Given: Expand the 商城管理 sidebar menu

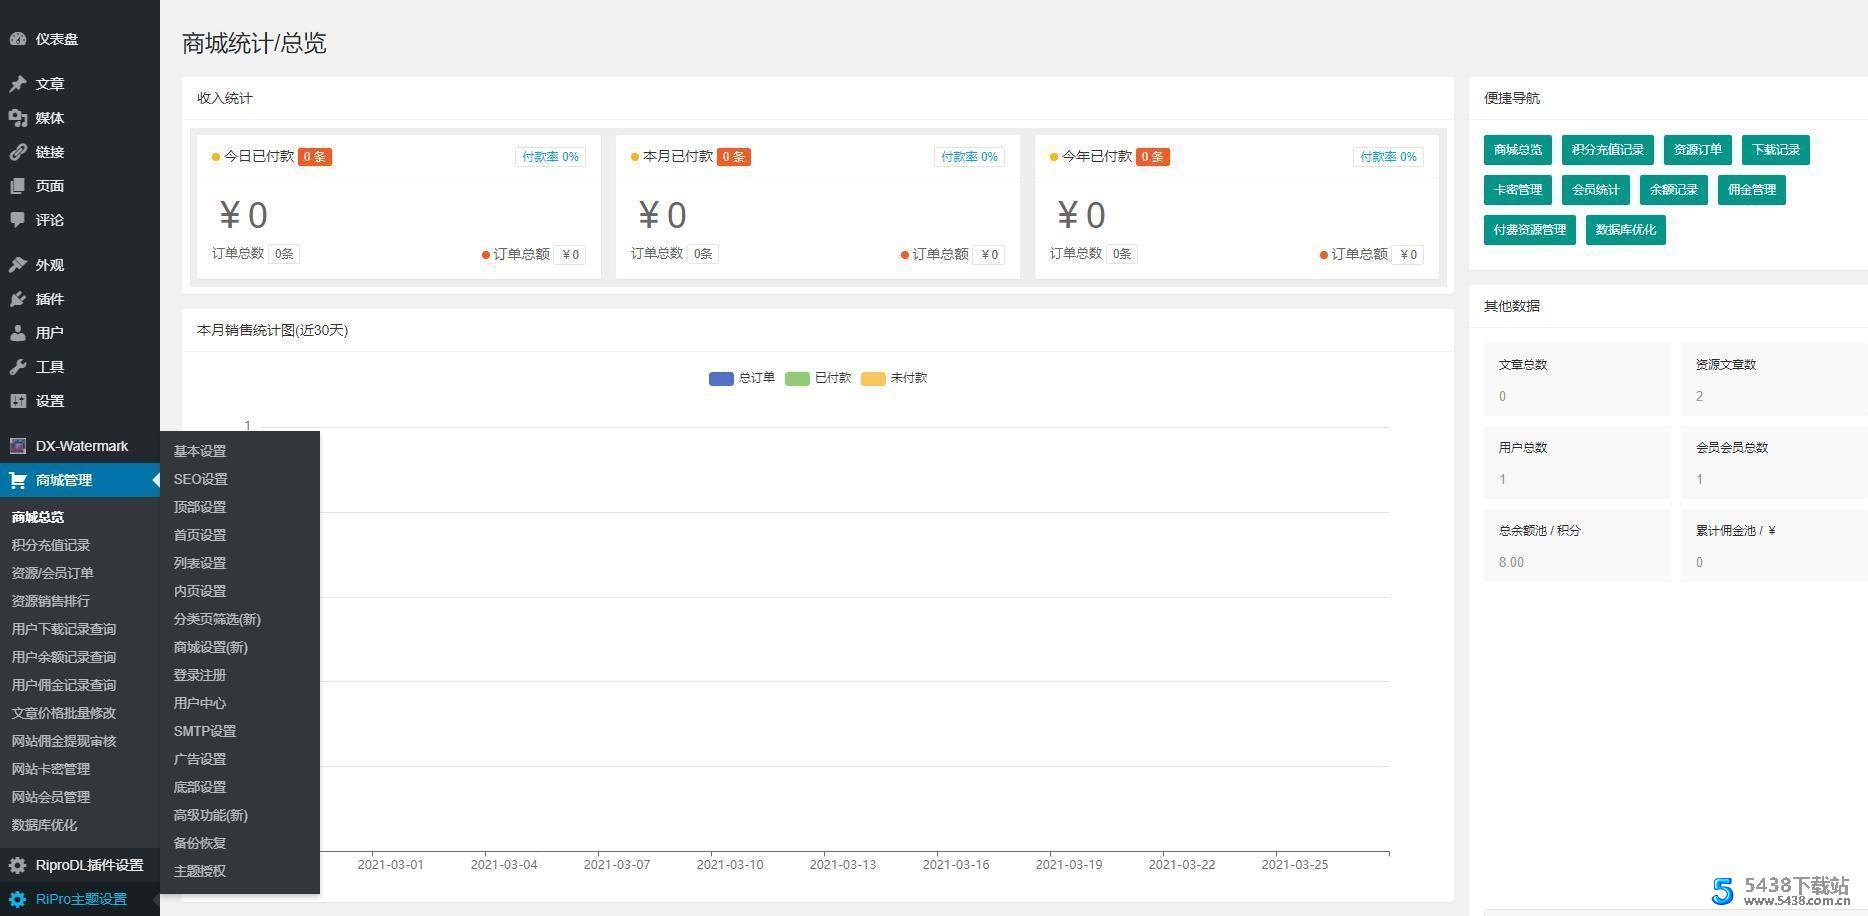Looking at the screenshot, I should 64,480.
